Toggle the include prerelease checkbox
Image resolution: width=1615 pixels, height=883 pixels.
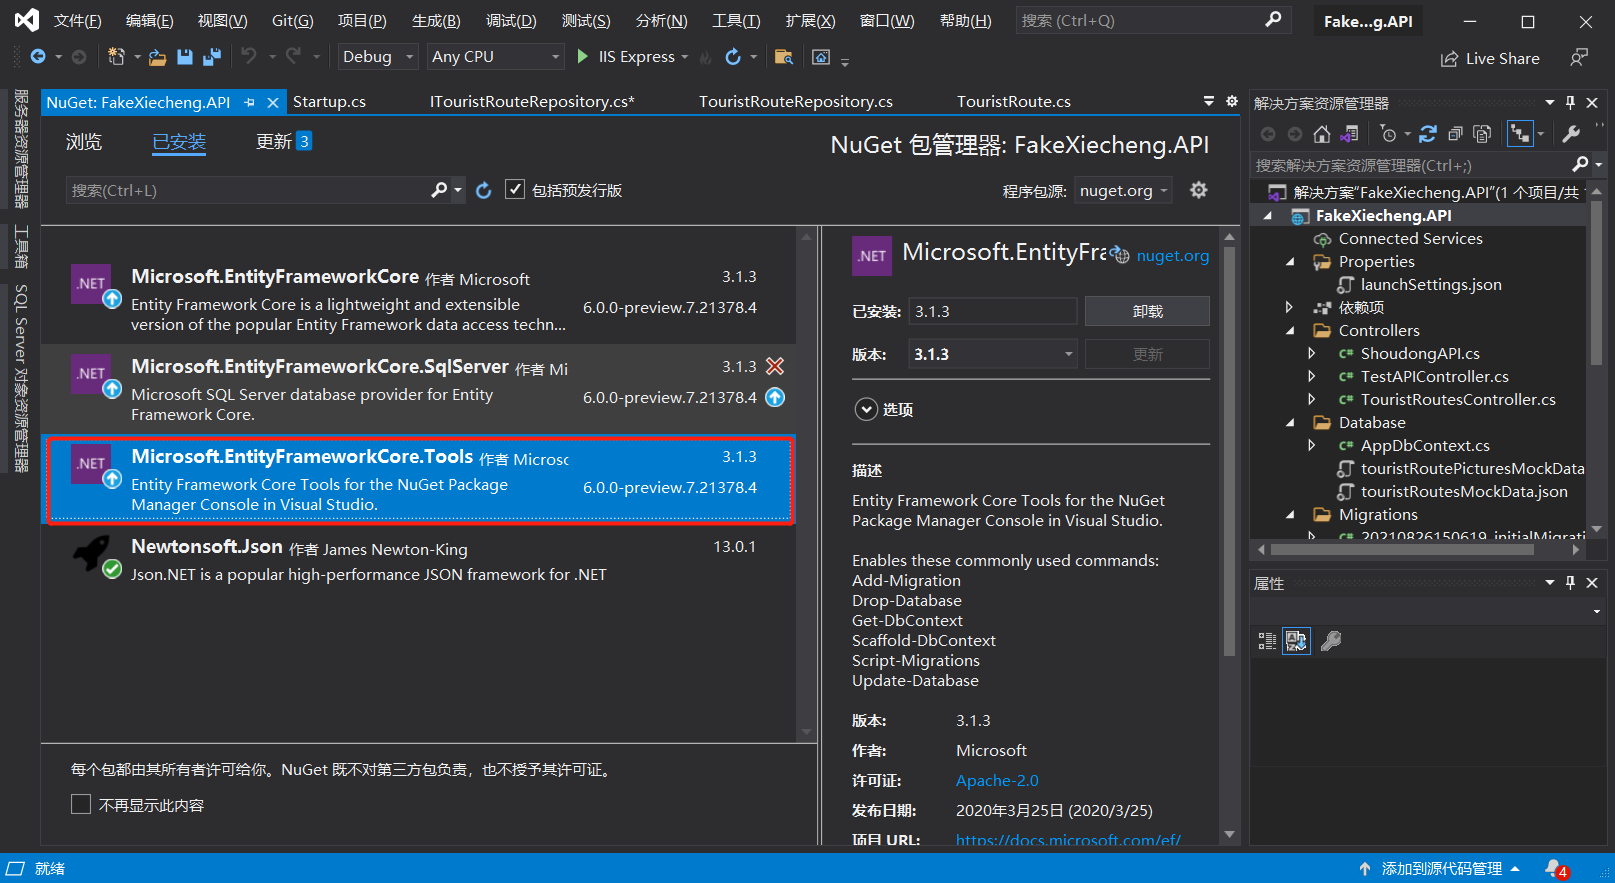click(x=515, y=189)
